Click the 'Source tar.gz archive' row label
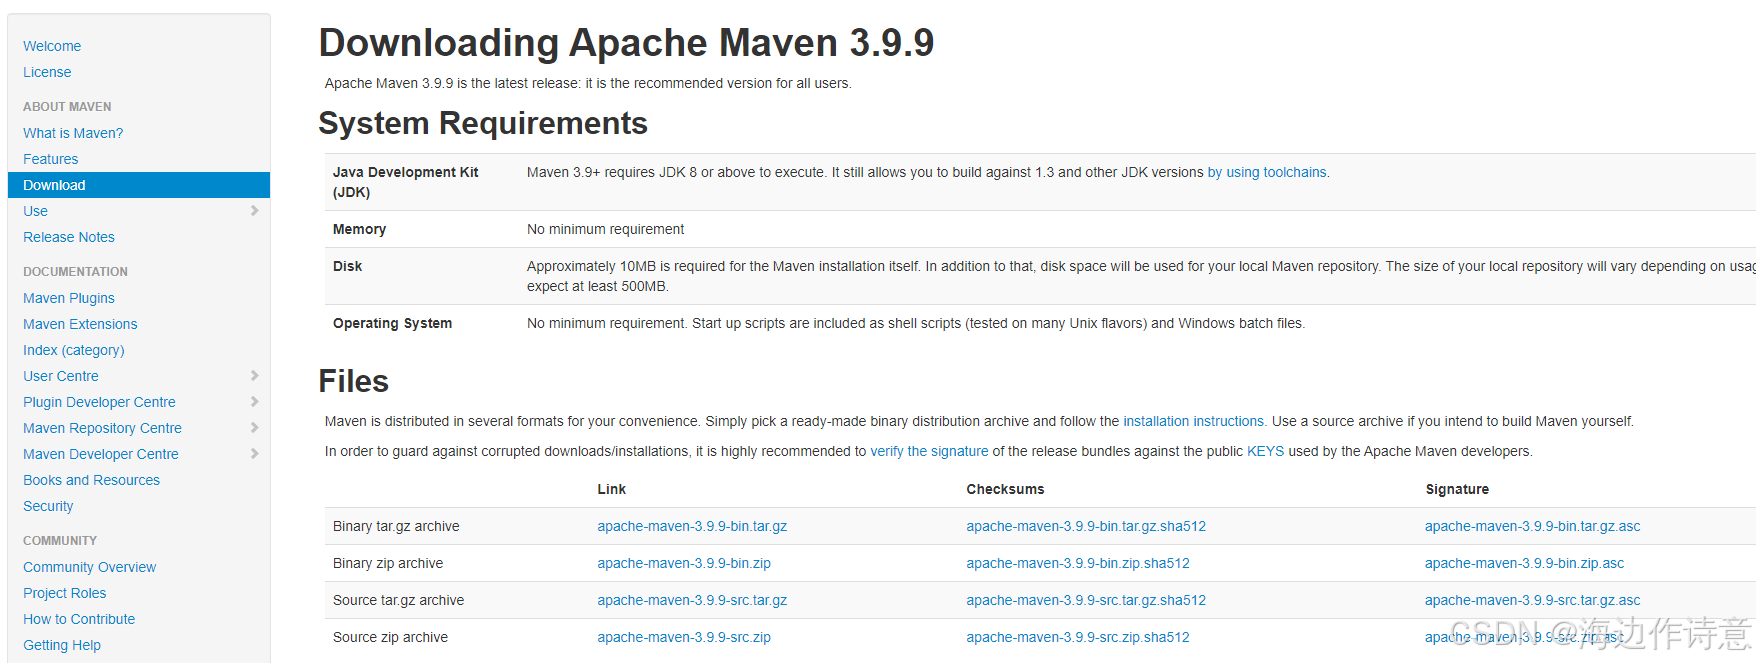The width and height of the screenshot is (1756, 663). [x=398, y=600]
